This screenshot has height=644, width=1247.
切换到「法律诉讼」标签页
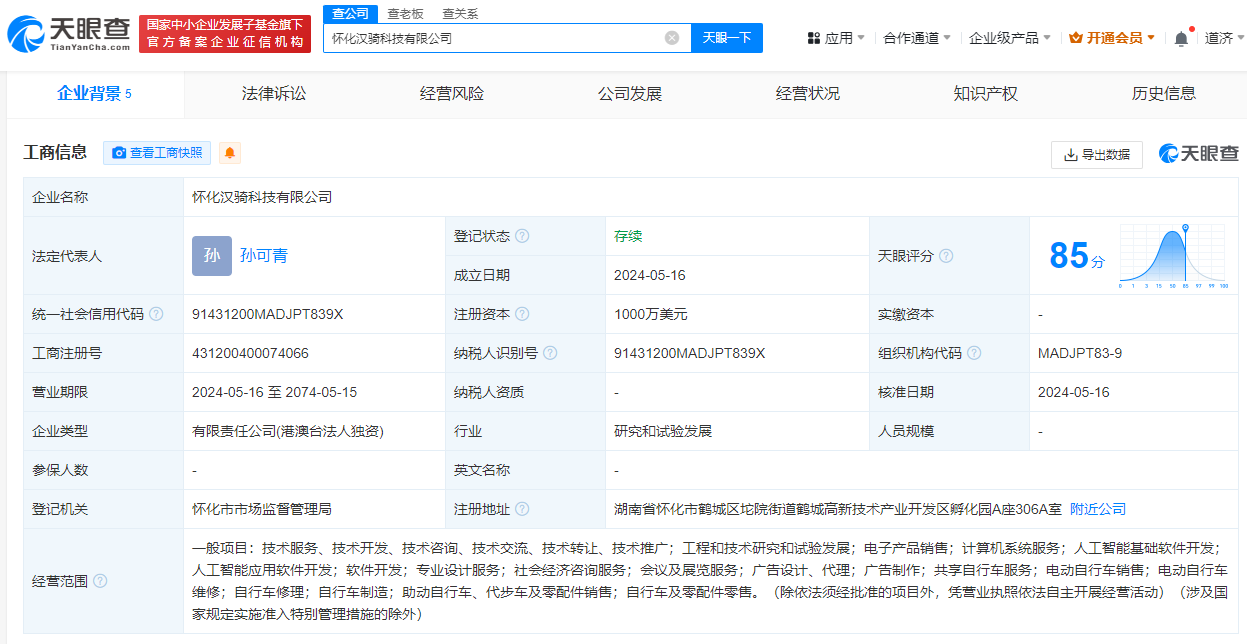(x=272, y=94)
